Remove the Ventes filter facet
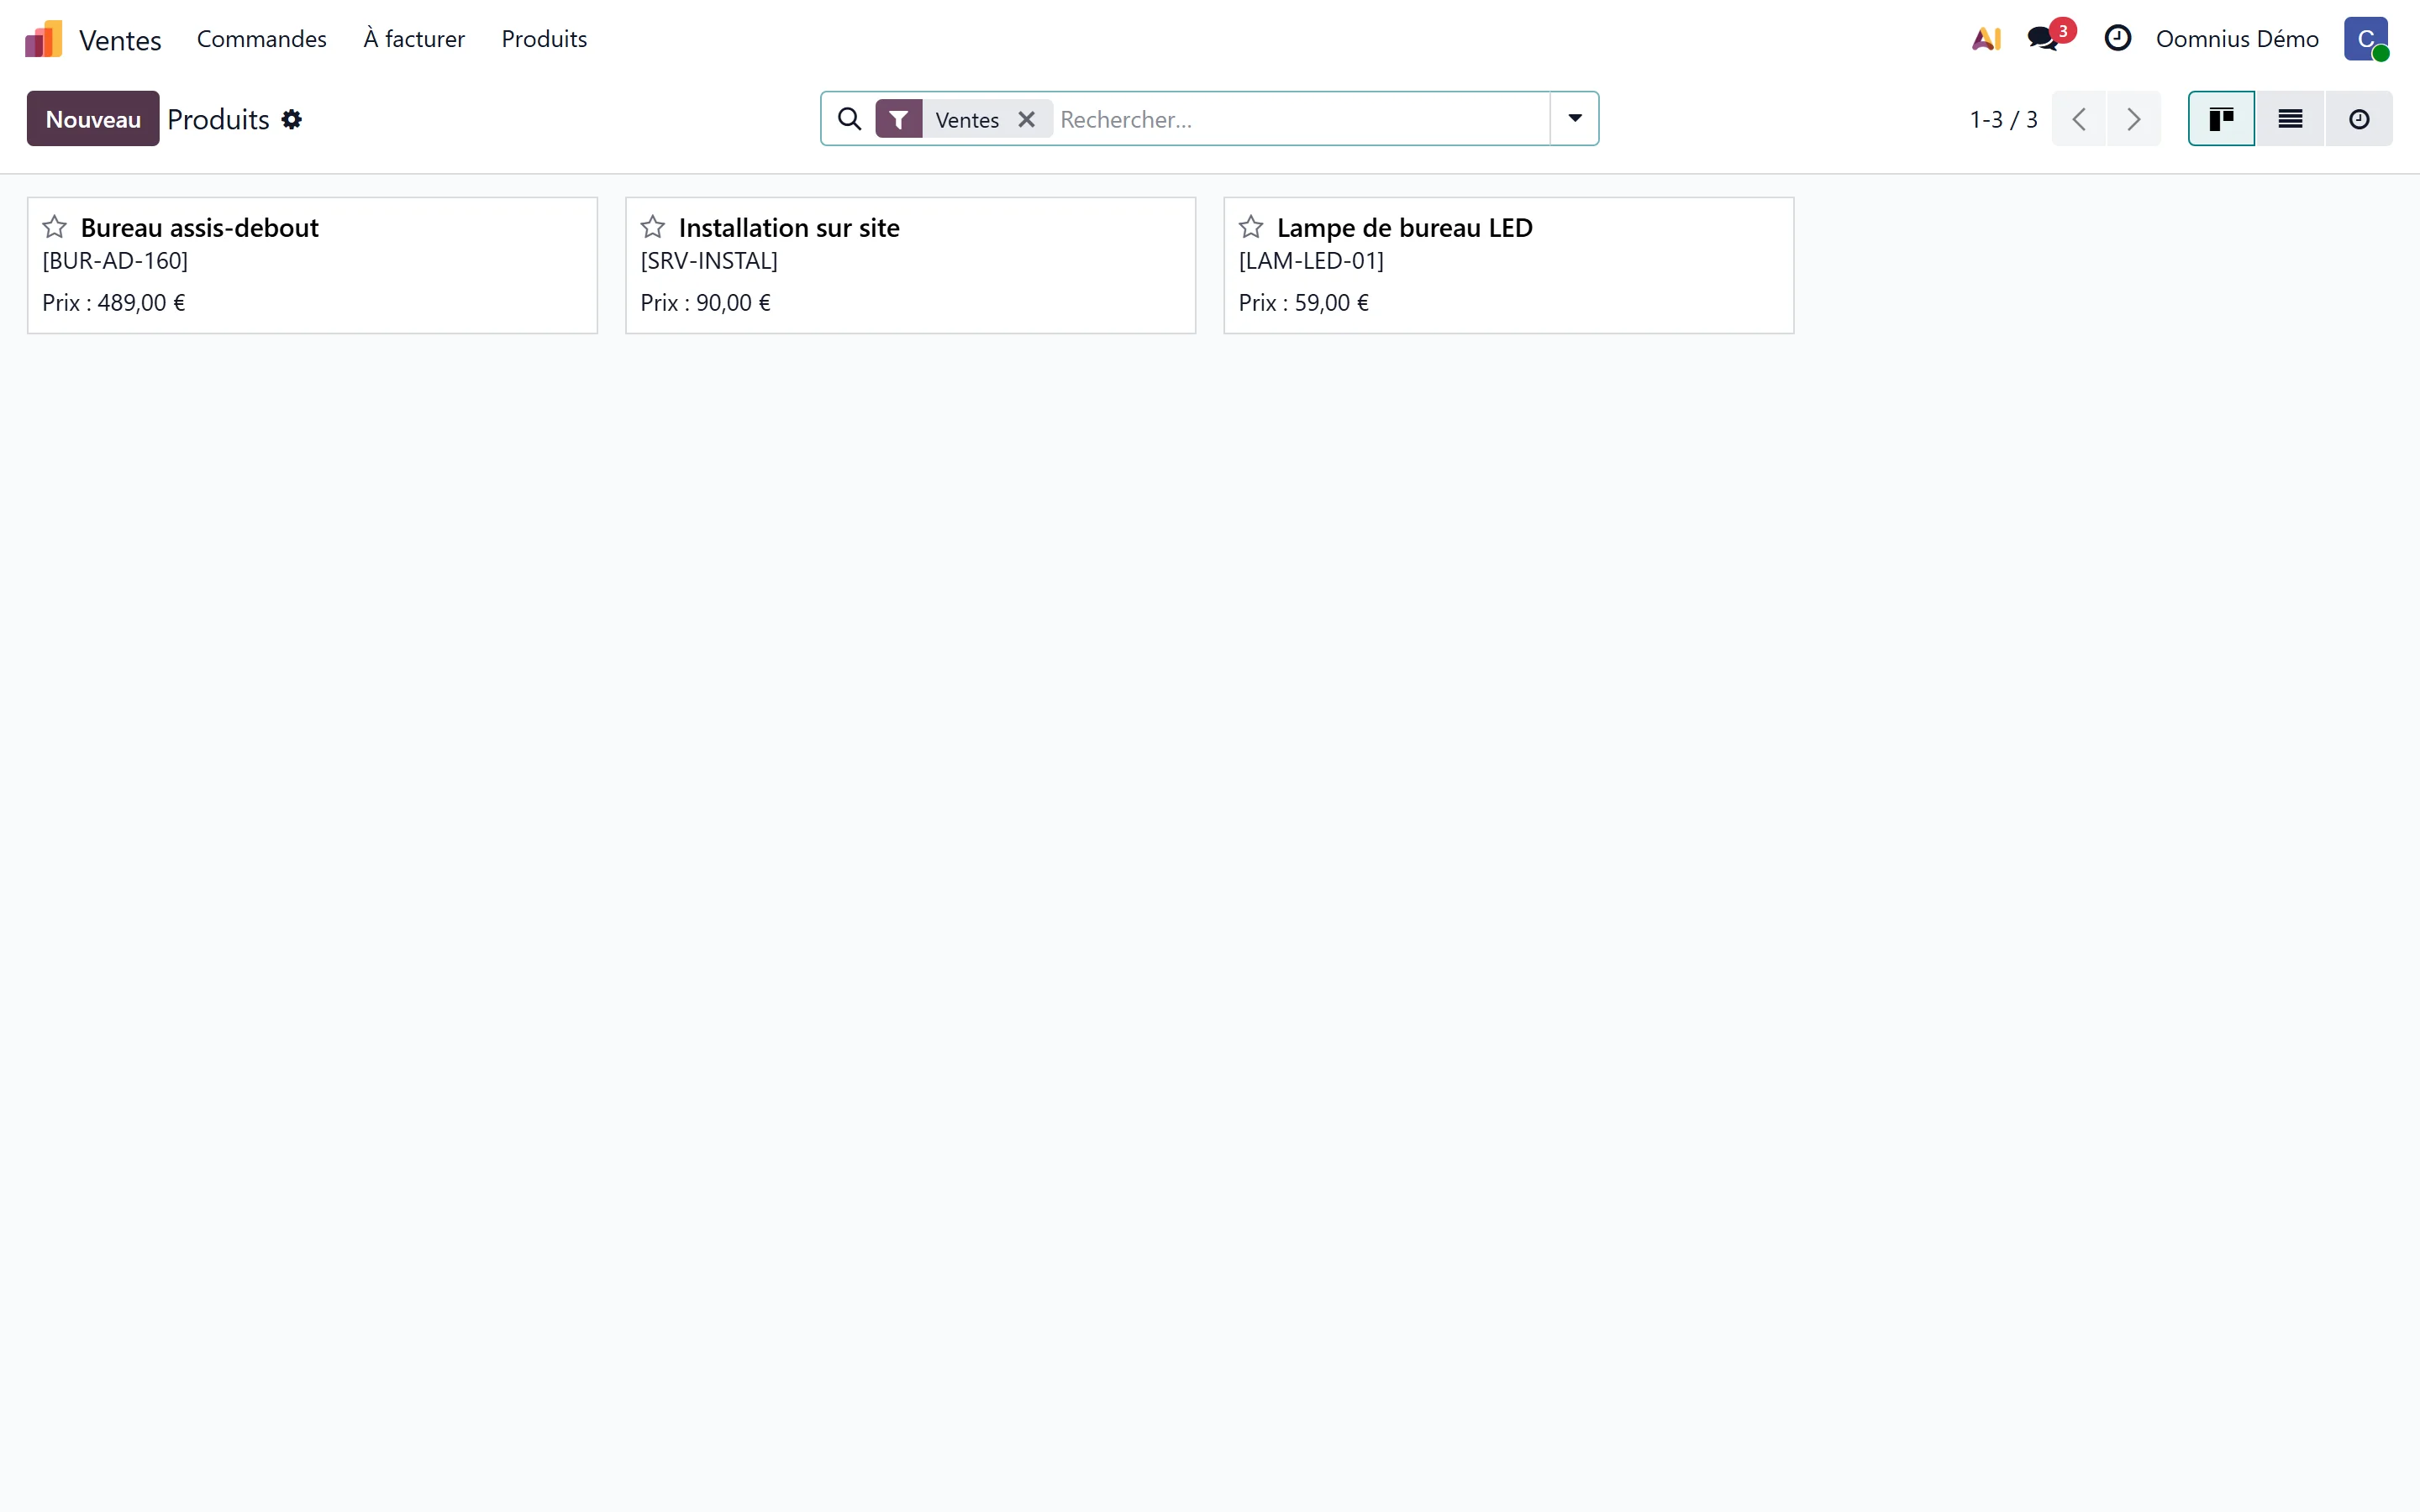This screenshot has height=1512, width=2420. tap(1026, 119)
